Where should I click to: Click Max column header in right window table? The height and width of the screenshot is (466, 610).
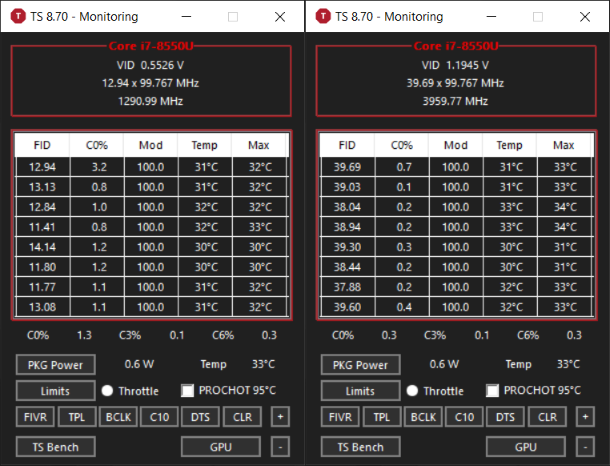[564, 145]
